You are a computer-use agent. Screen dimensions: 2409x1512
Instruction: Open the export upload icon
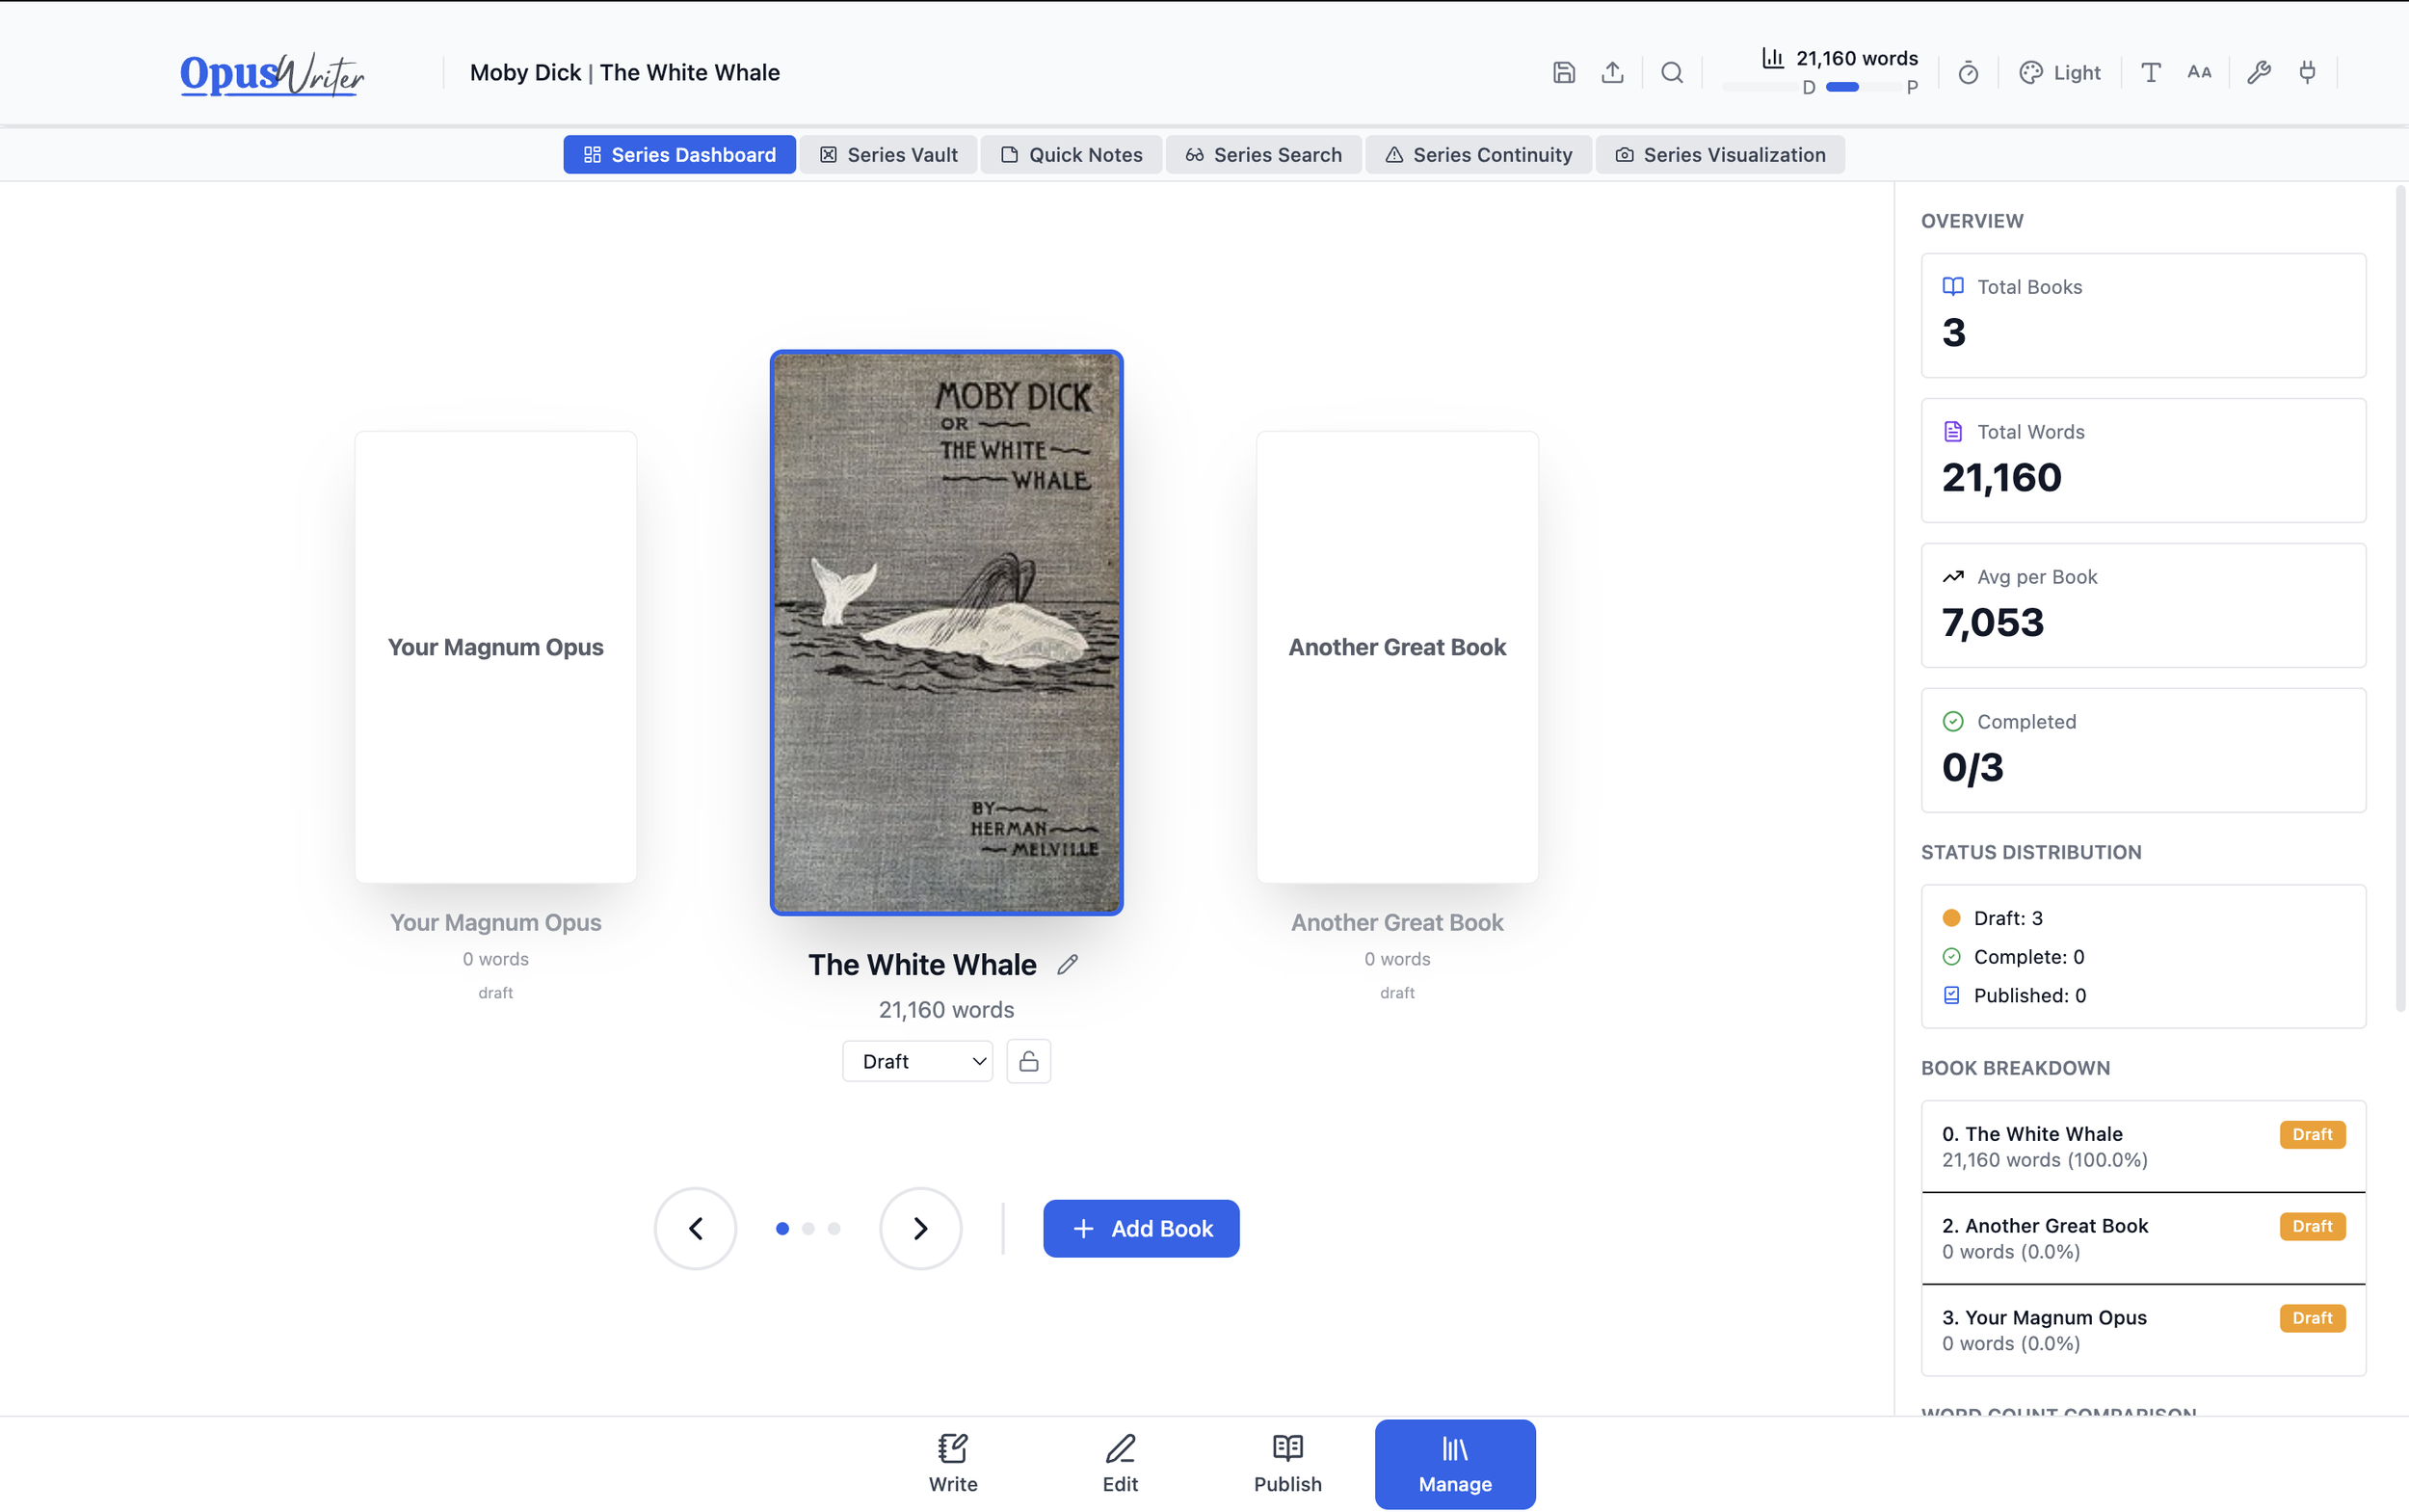(1611, 72)
